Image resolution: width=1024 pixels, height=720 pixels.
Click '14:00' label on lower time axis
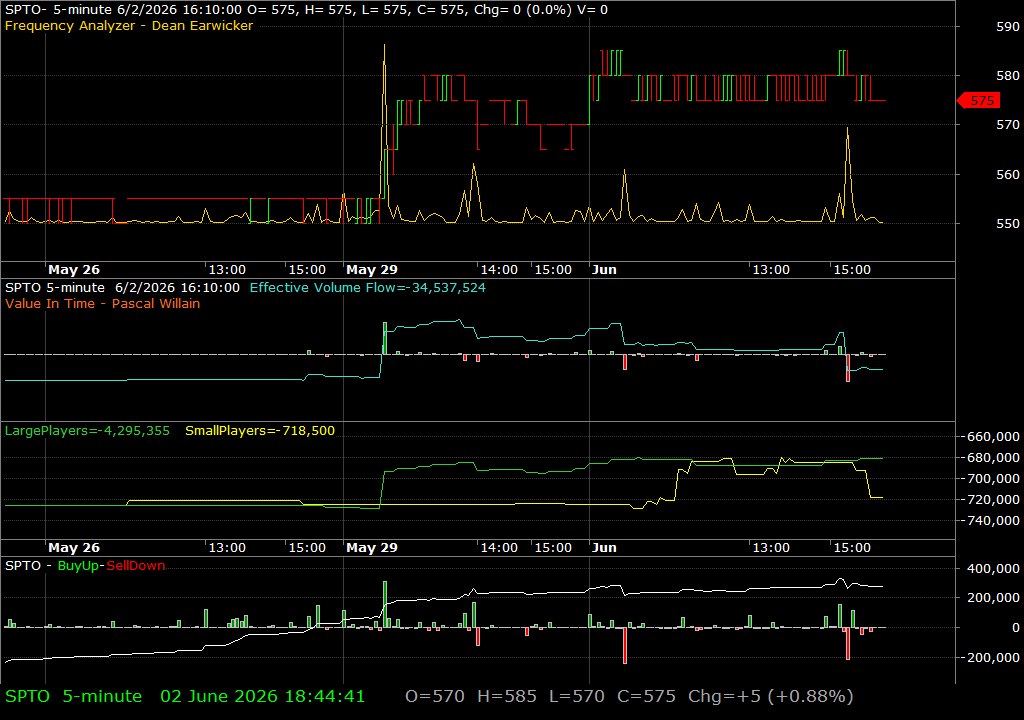[x=499, y=548]
